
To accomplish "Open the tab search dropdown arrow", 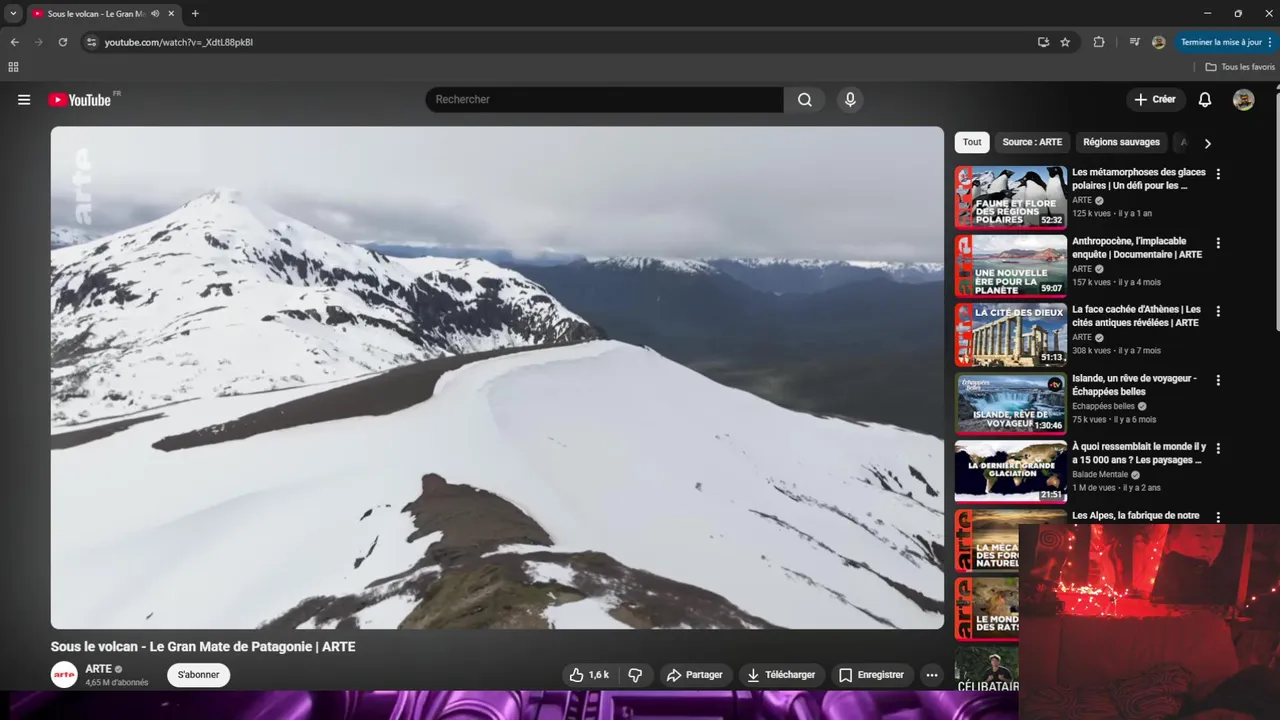I will coord(13,14).
